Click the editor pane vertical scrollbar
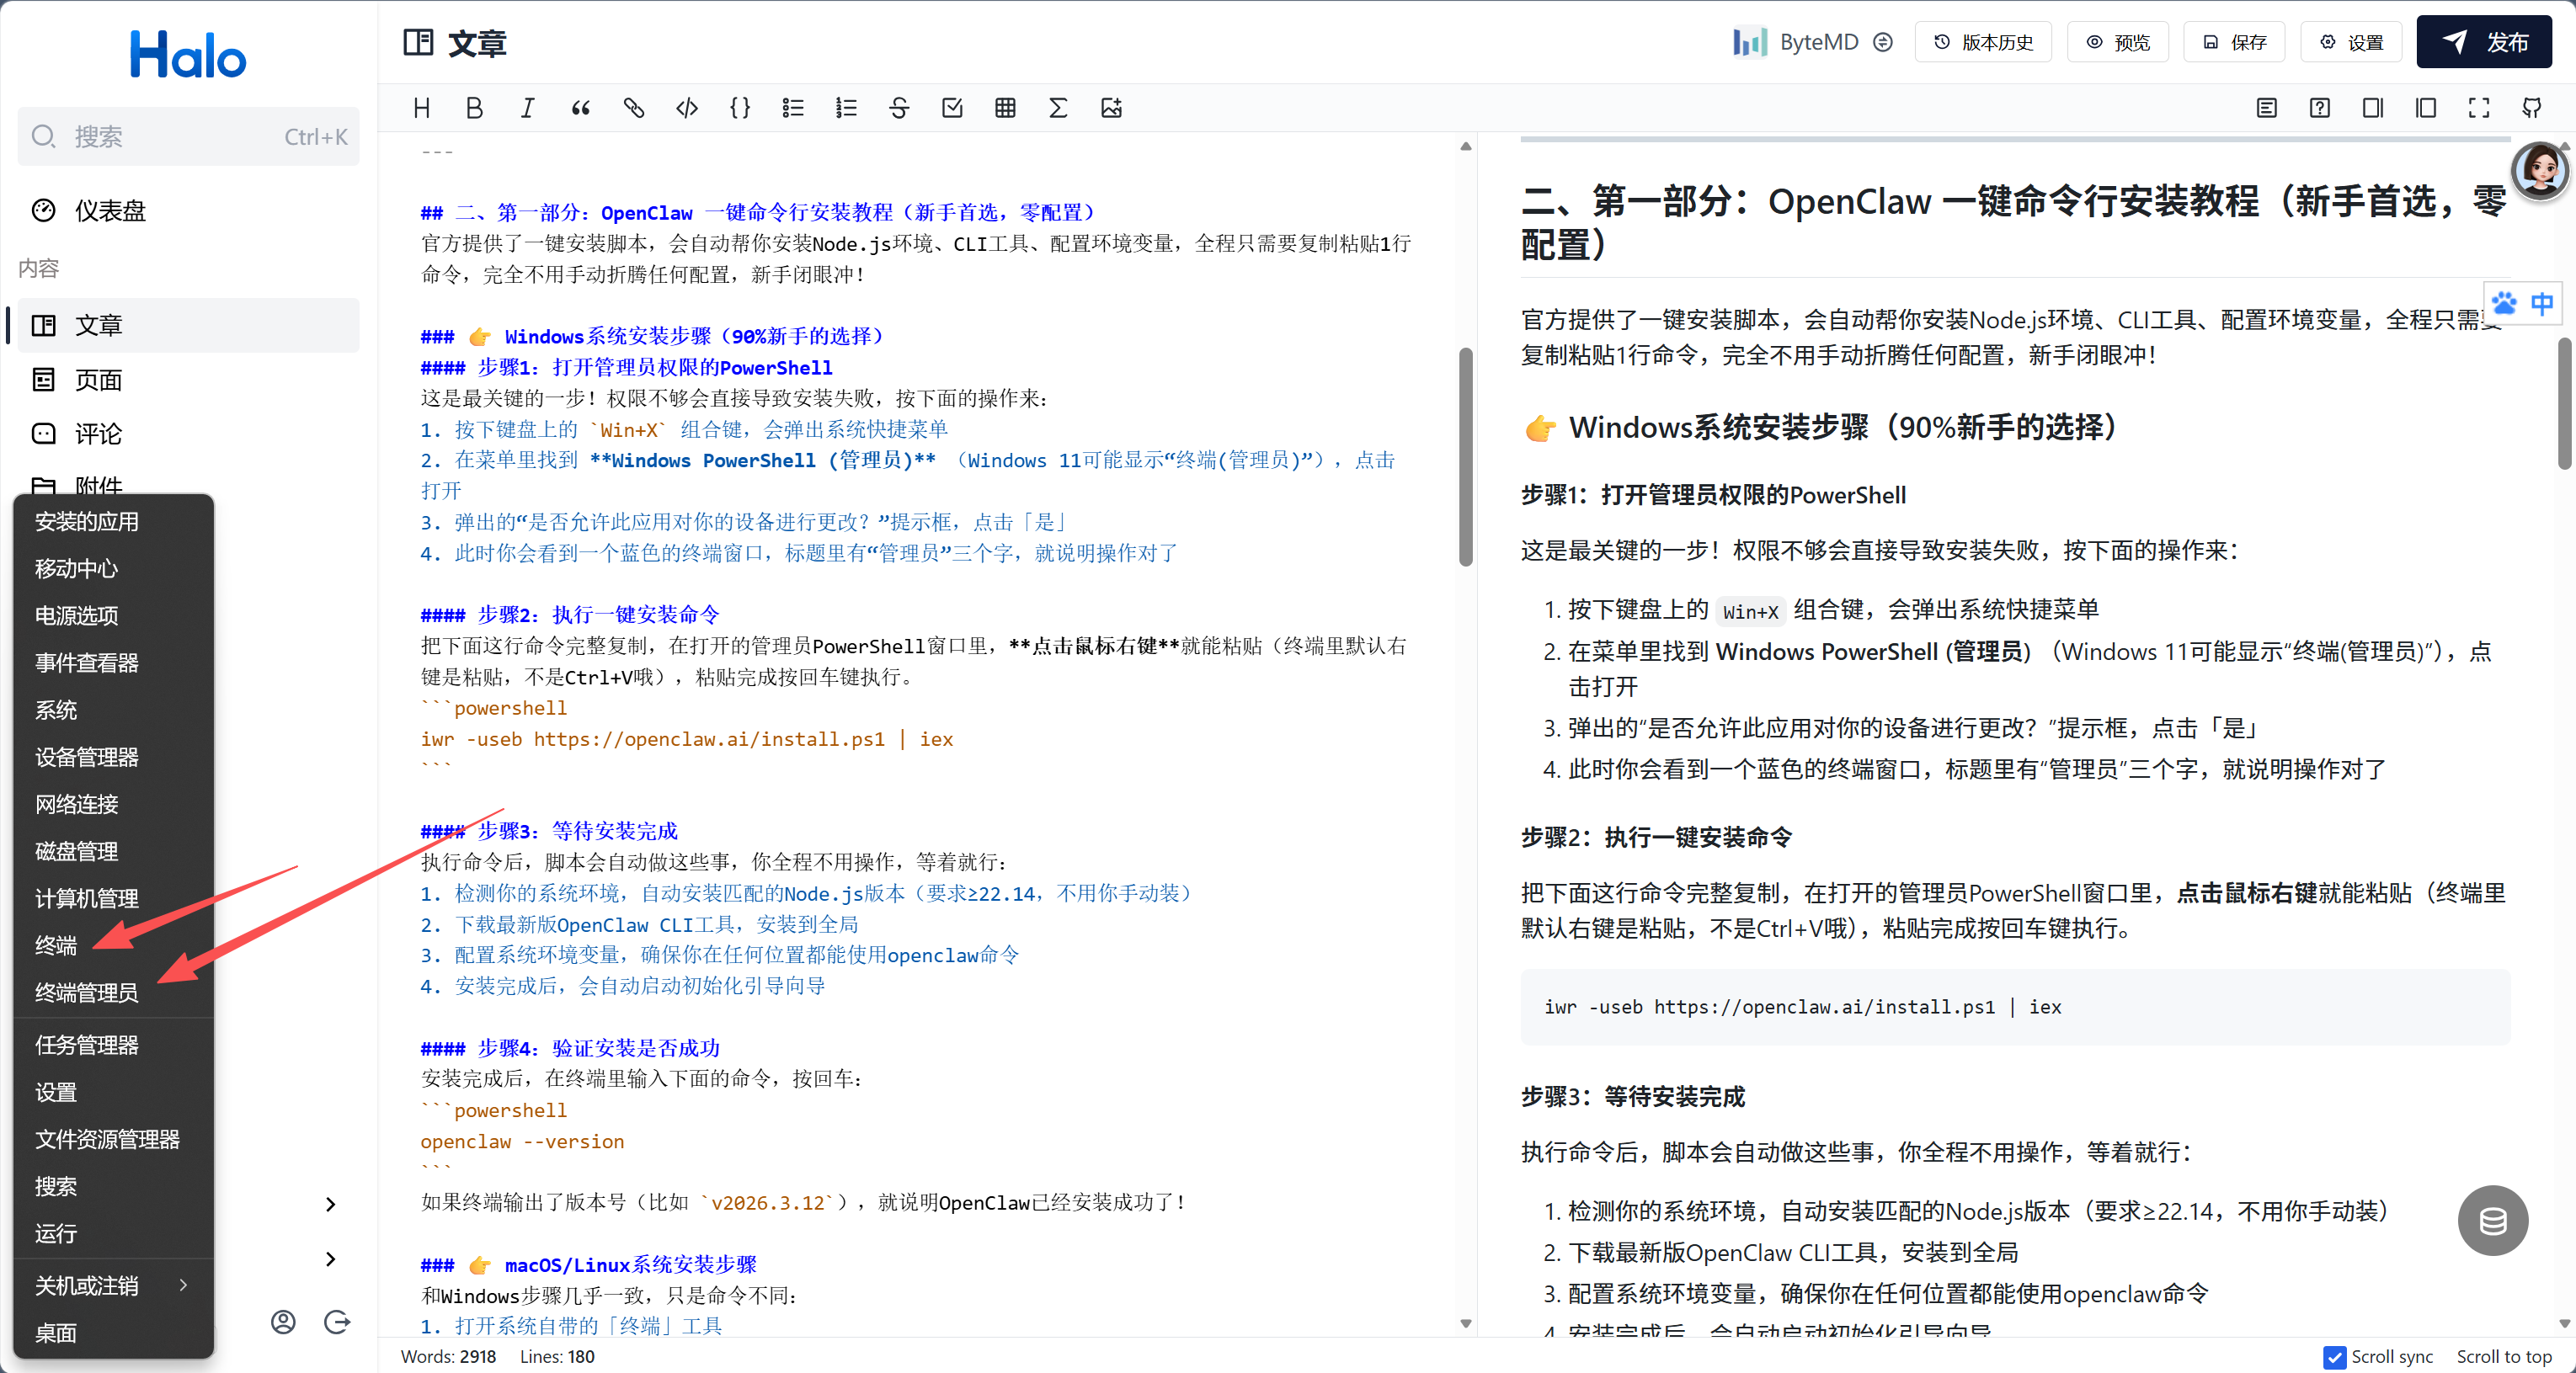This screenshot has width=2576, height=1373. point(1466,456)
